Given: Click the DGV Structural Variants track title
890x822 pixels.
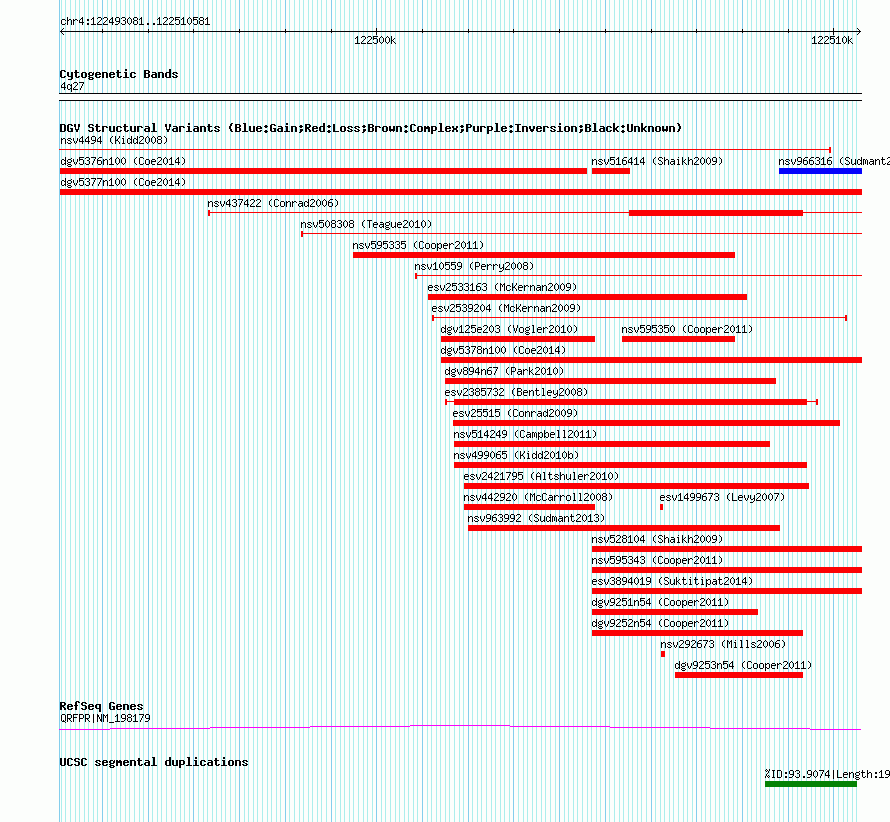Looking at the screenshot, I should click(x=371, y=128).
